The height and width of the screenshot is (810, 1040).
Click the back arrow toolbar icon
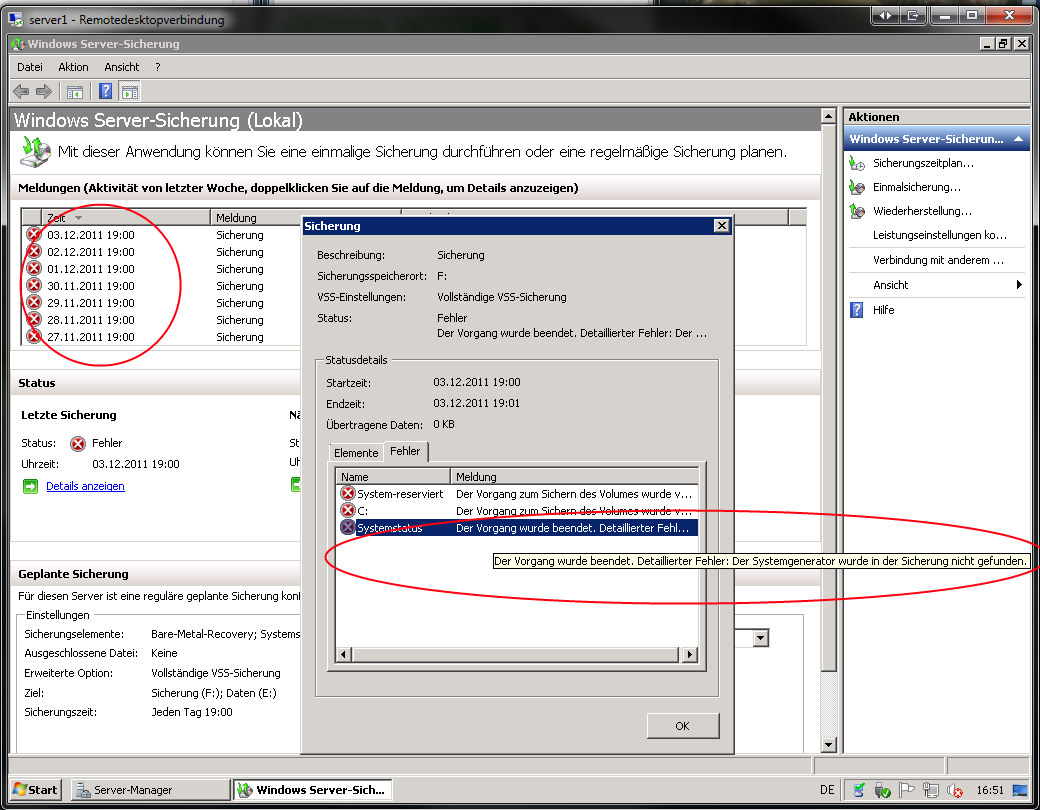(21, 92)
